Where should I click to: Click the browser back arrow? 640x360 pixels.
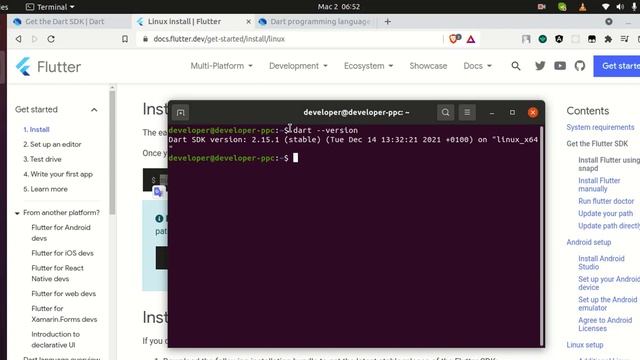coord(18,39)
